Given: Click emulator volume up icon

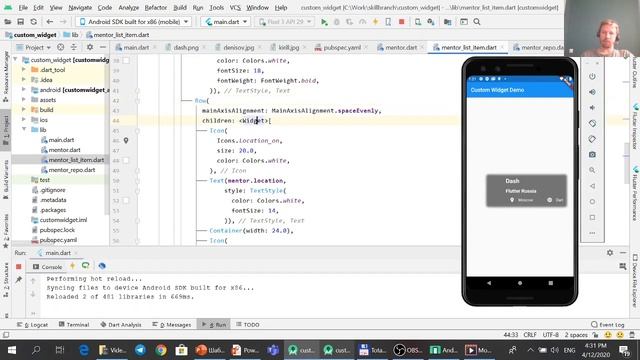Looking at the screenshot, I should click(x=592, y=92).
